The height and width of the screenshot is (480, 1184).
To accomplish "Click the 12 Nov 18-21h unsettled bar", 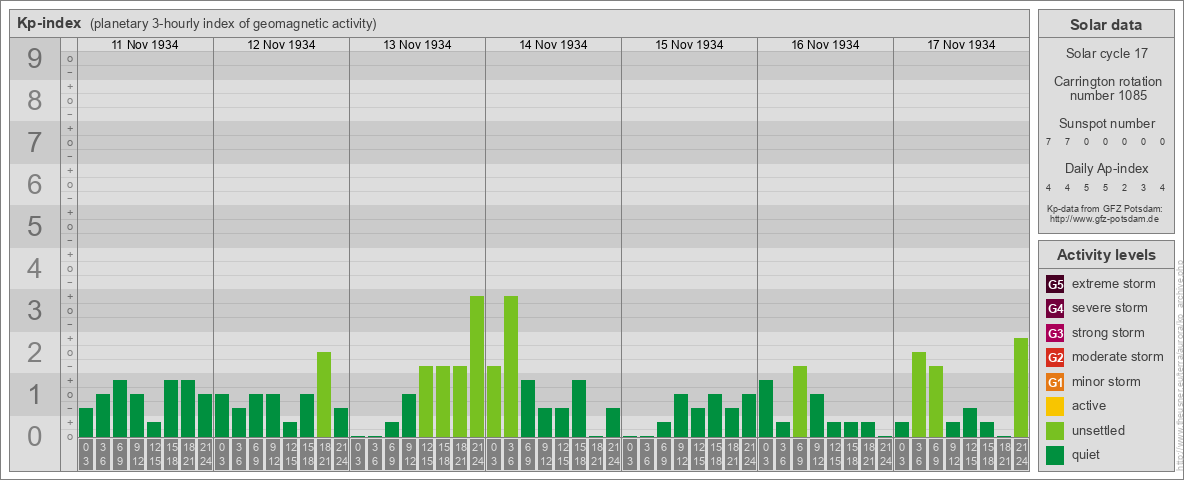I will point(324,395).
